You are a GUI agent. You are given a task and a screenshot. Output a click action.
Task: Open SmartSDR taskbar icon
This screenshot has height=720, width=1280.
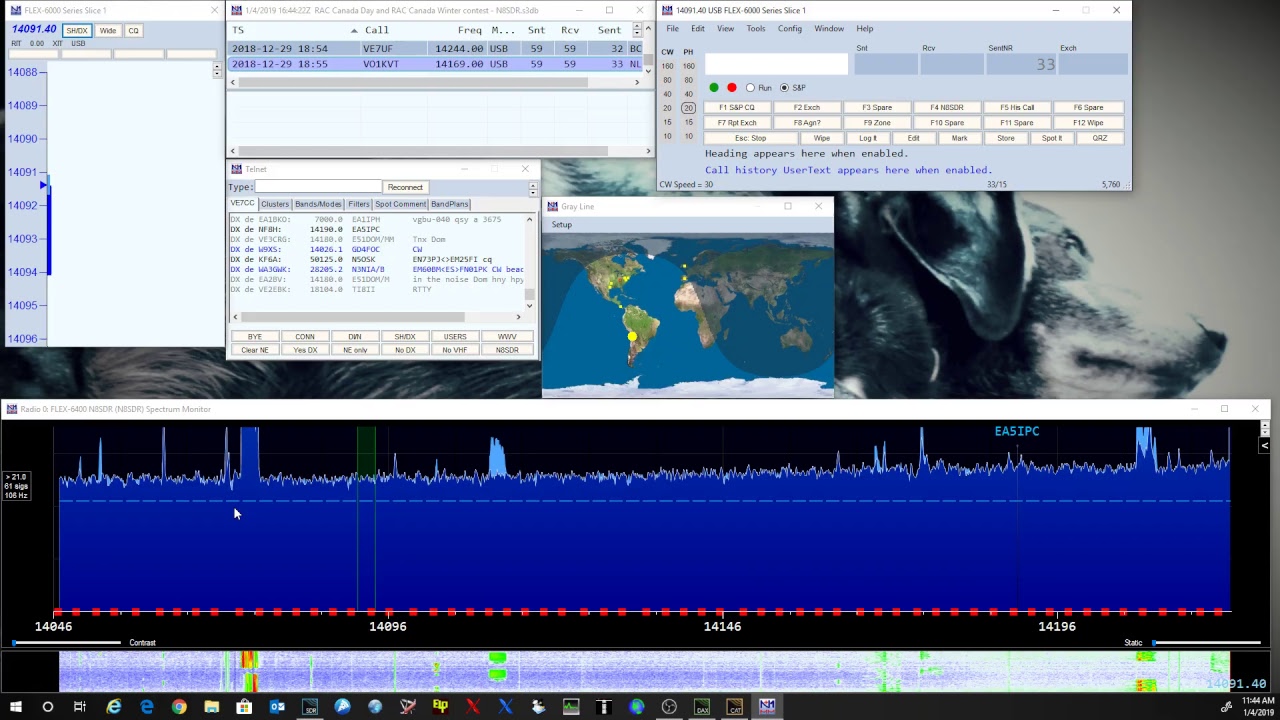coord(310,707)
